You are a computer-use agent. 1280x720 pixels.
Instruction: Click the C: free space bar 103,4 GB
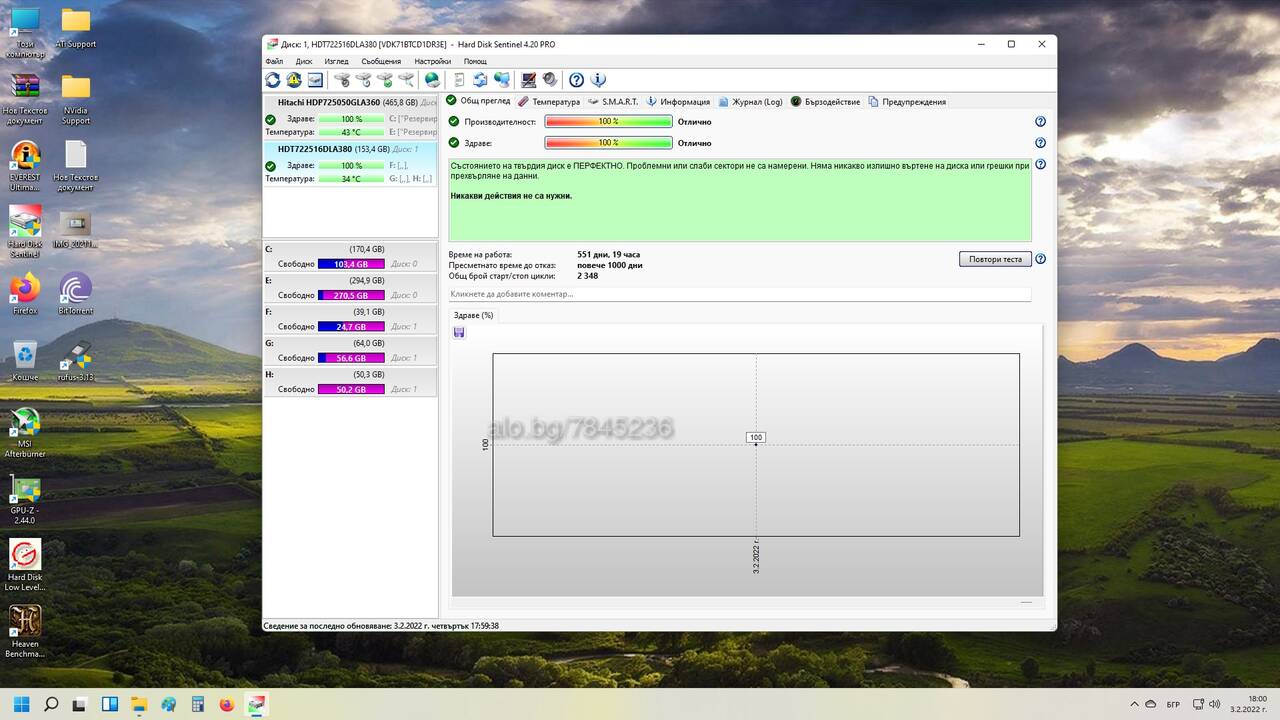(351, 264)
